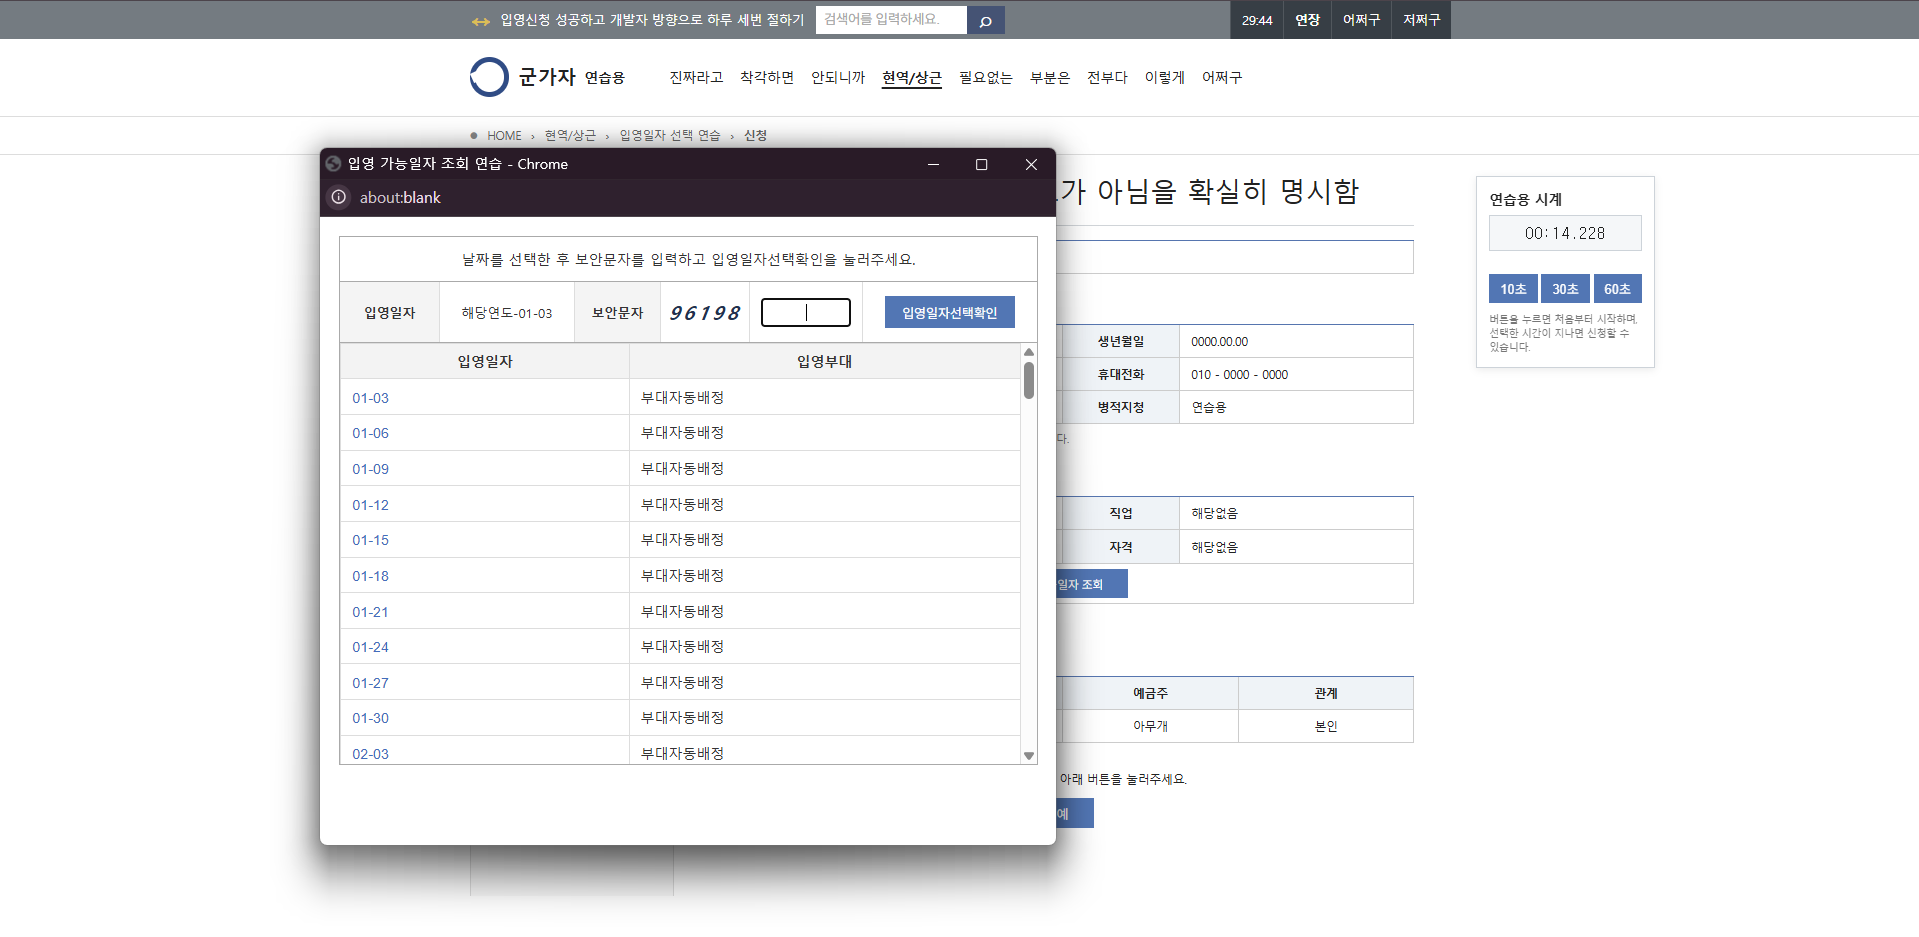Click scroll-up arrow of date list
The width and height of the screenshot is (1919, 937).
point(1029,352)
